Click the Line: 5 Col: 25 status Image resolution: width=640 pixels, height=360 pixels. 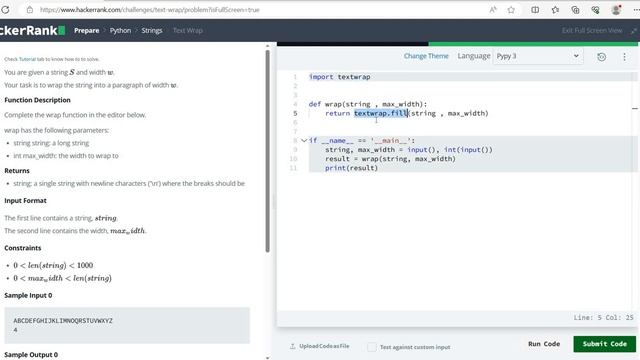click(x=603, y=318)
